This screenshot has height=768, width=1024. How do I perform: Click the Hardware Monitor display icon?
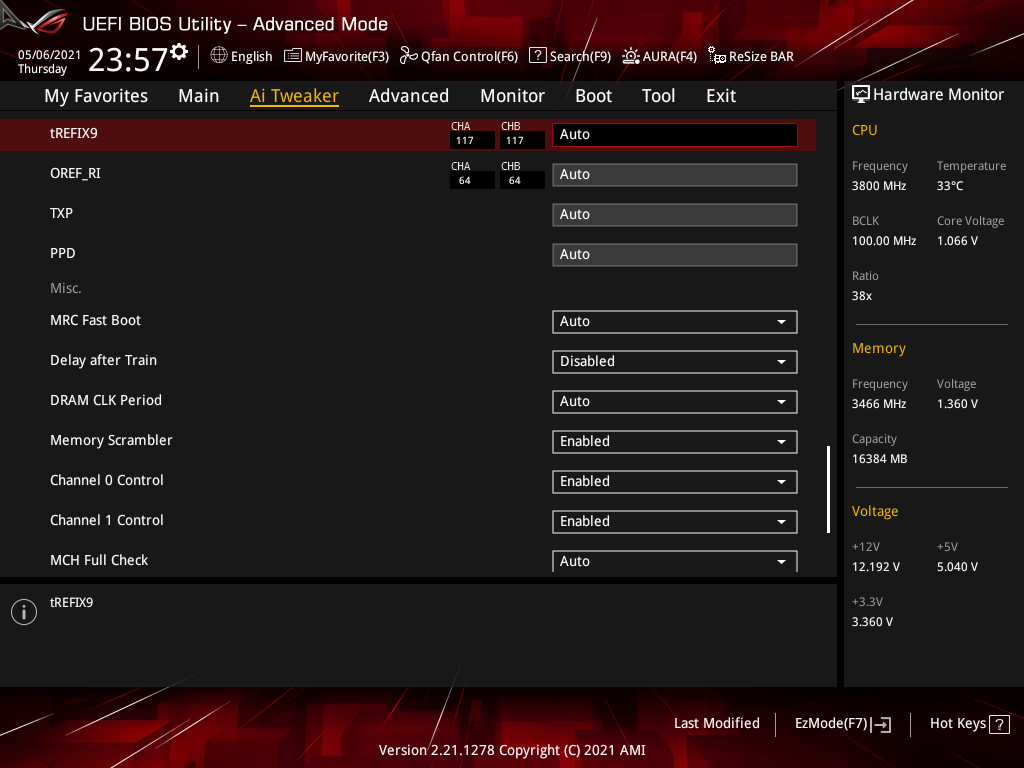click(861, 95)
